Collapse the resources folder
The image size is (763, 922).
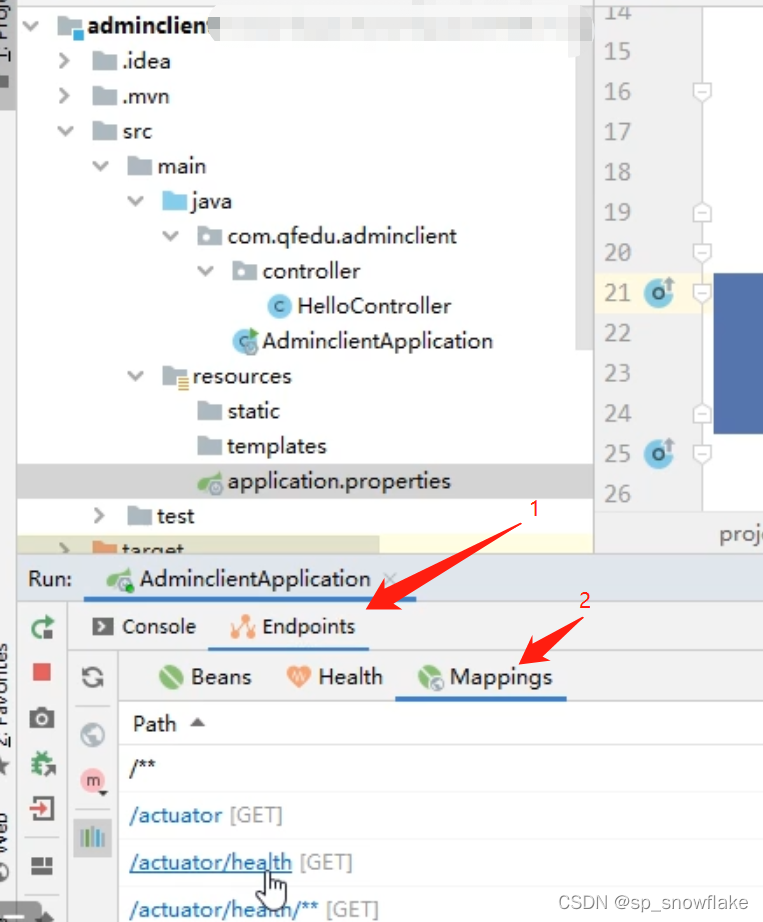[136, 376]
